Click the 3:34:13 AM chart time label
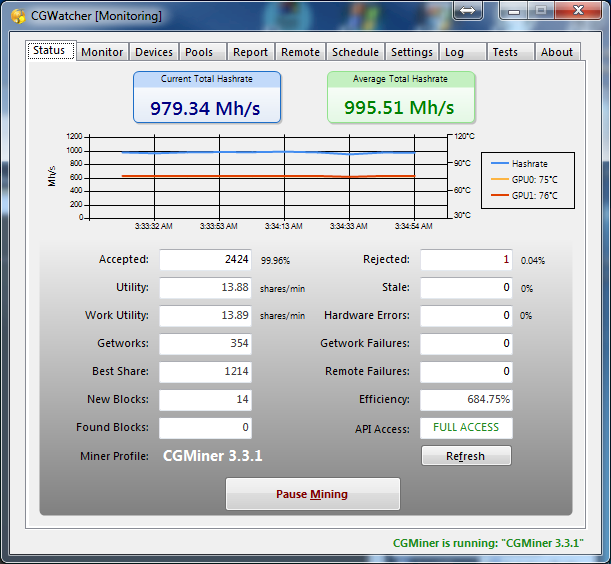Screen dimensions: 611x564 pyautogui.click(x=284, y=226)
